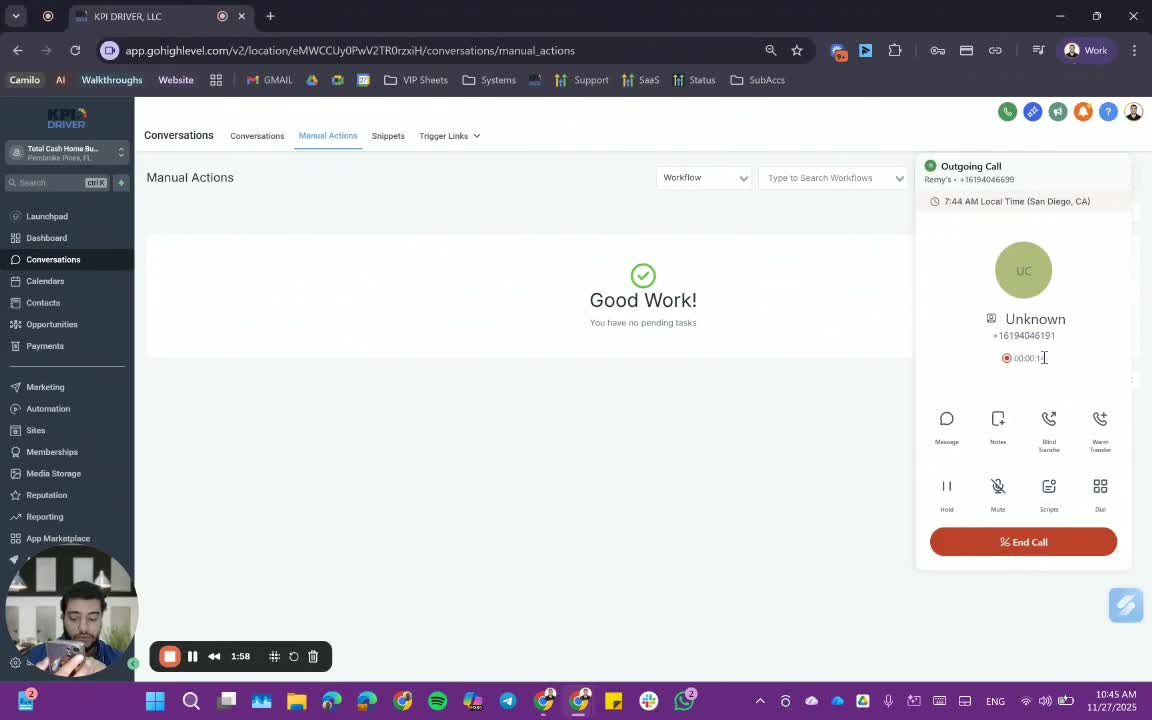Image resolution: width=1152 pixels, height=720 pixels.
Task: Show hidden system tray icons
Action: [760, 701]
